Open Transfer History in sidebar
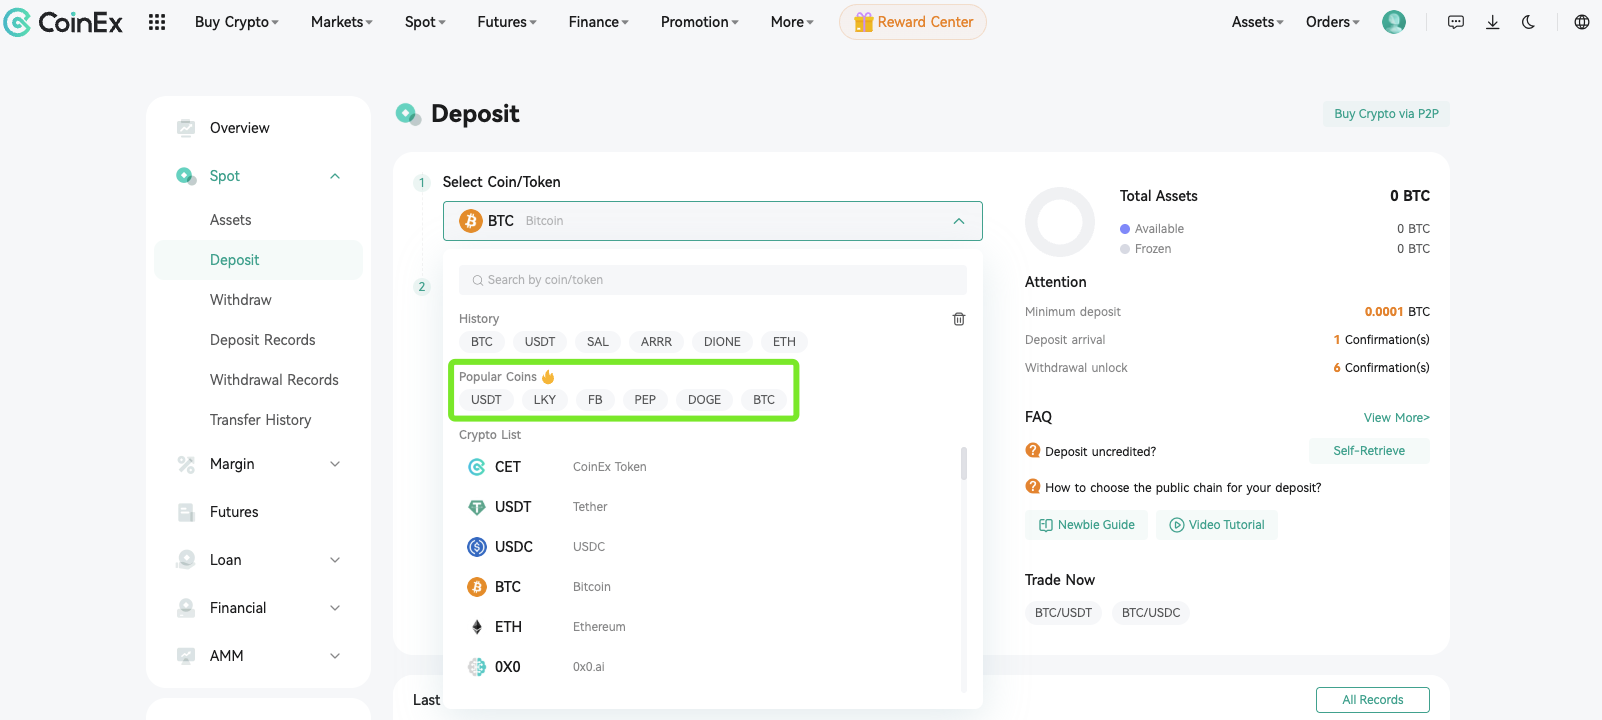The image size is (1602, 720). pos(261,420)
